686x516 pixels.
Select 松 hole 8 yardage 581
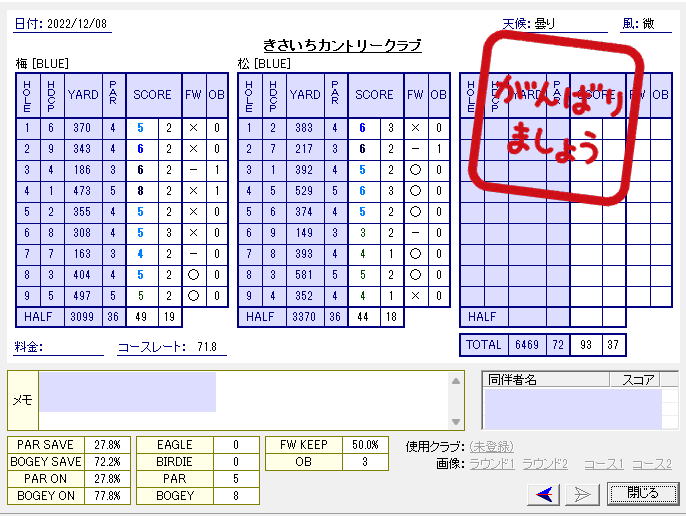[304, 275]
